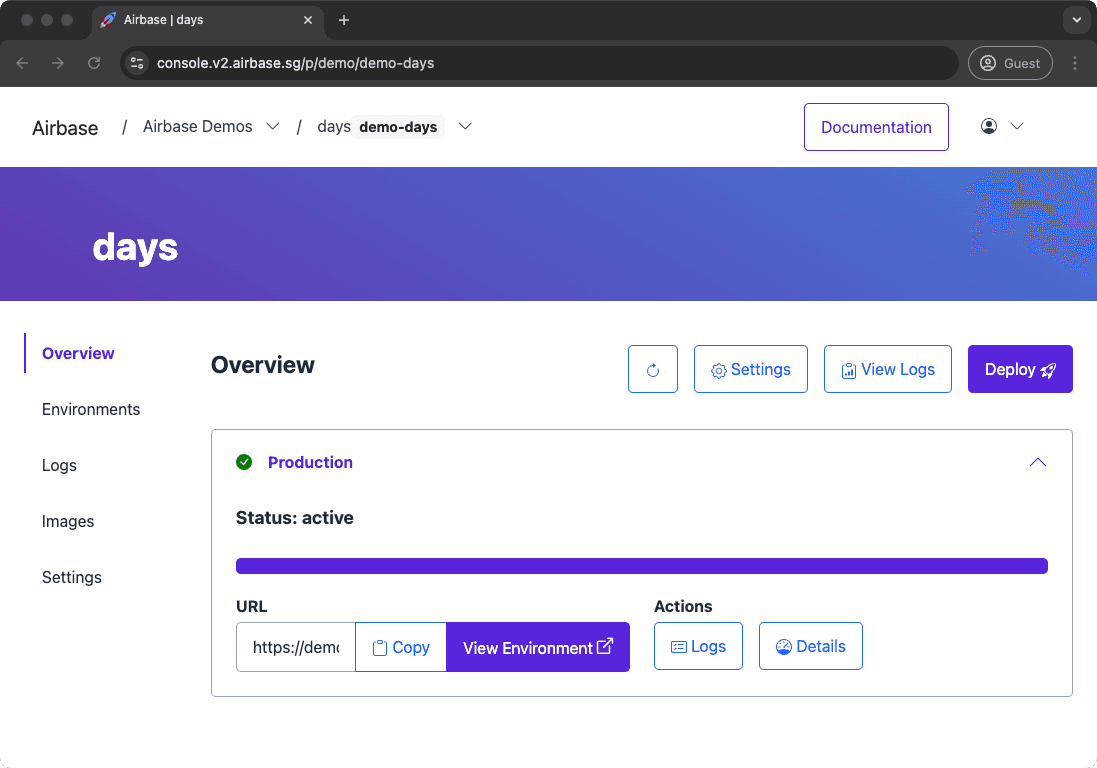This screenshot has height=768, width=1097.
Task: Open the demo-days project dropdown
Action: (x=465, y=126)
